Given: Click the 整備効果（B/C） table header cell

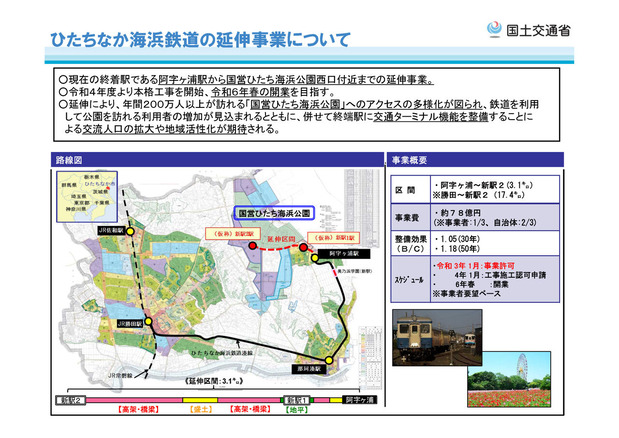Looking at the screenshot, I should 411,243.
